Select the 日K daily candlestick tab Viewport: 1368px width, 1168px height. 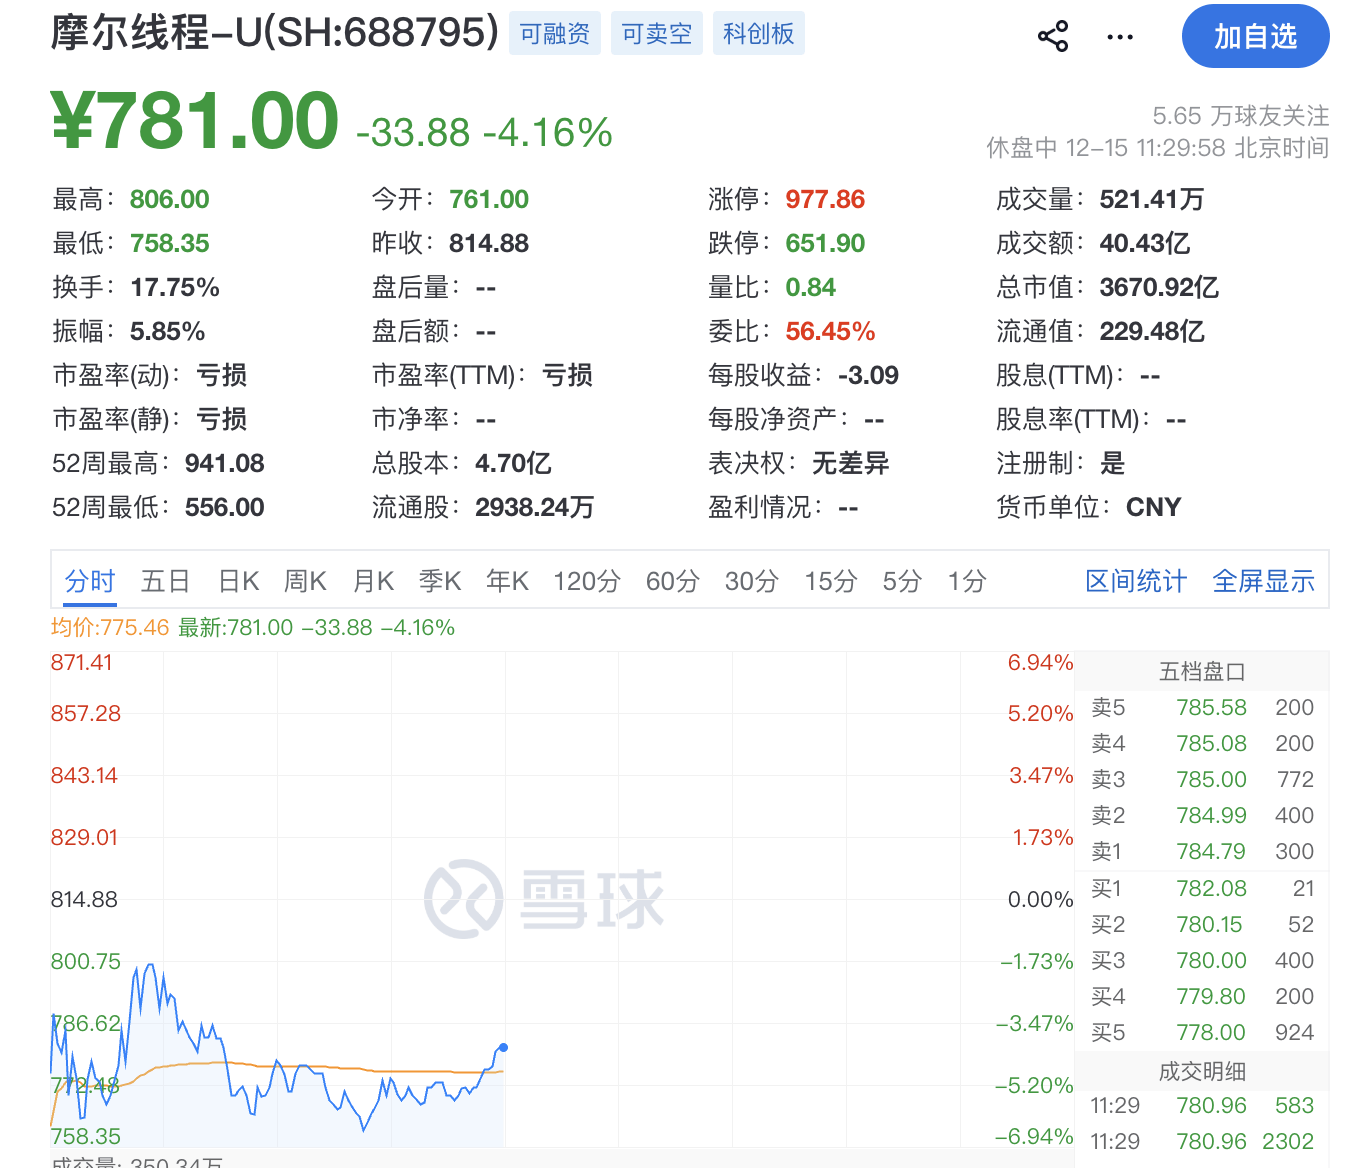237,580
